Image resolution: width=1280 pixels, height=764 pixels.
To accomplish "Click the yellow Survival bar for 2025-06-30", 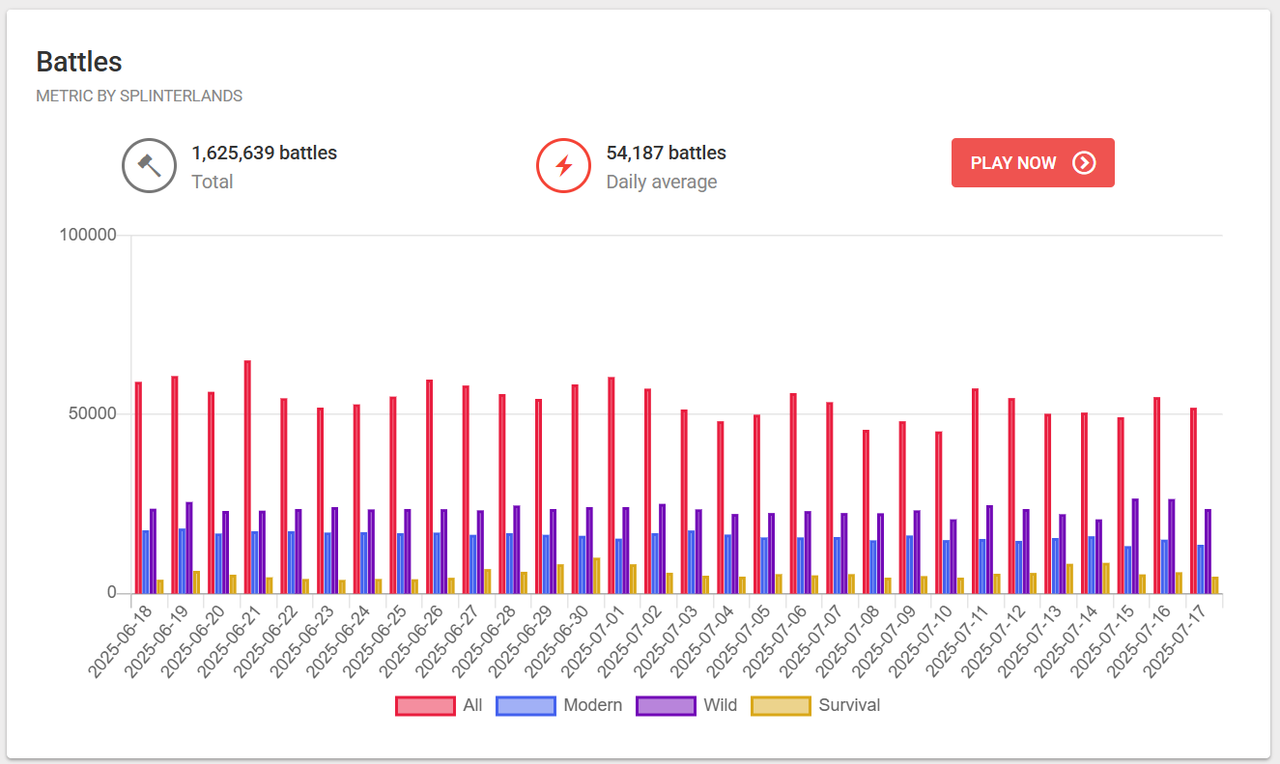I will coord(597,576).
